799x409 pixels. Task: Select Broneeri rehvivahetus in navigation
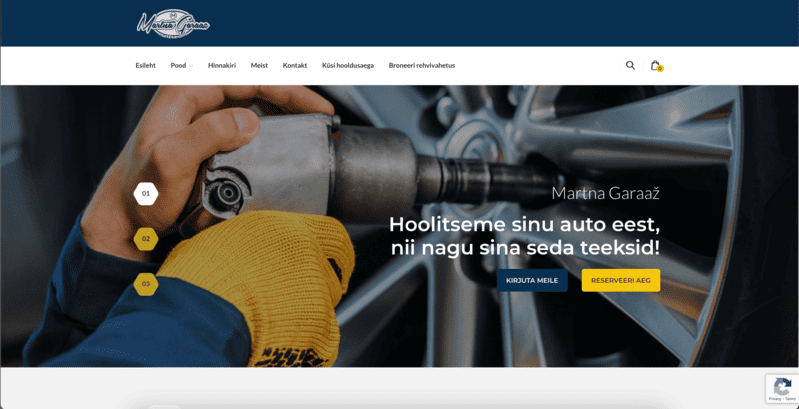click(422, 65)
